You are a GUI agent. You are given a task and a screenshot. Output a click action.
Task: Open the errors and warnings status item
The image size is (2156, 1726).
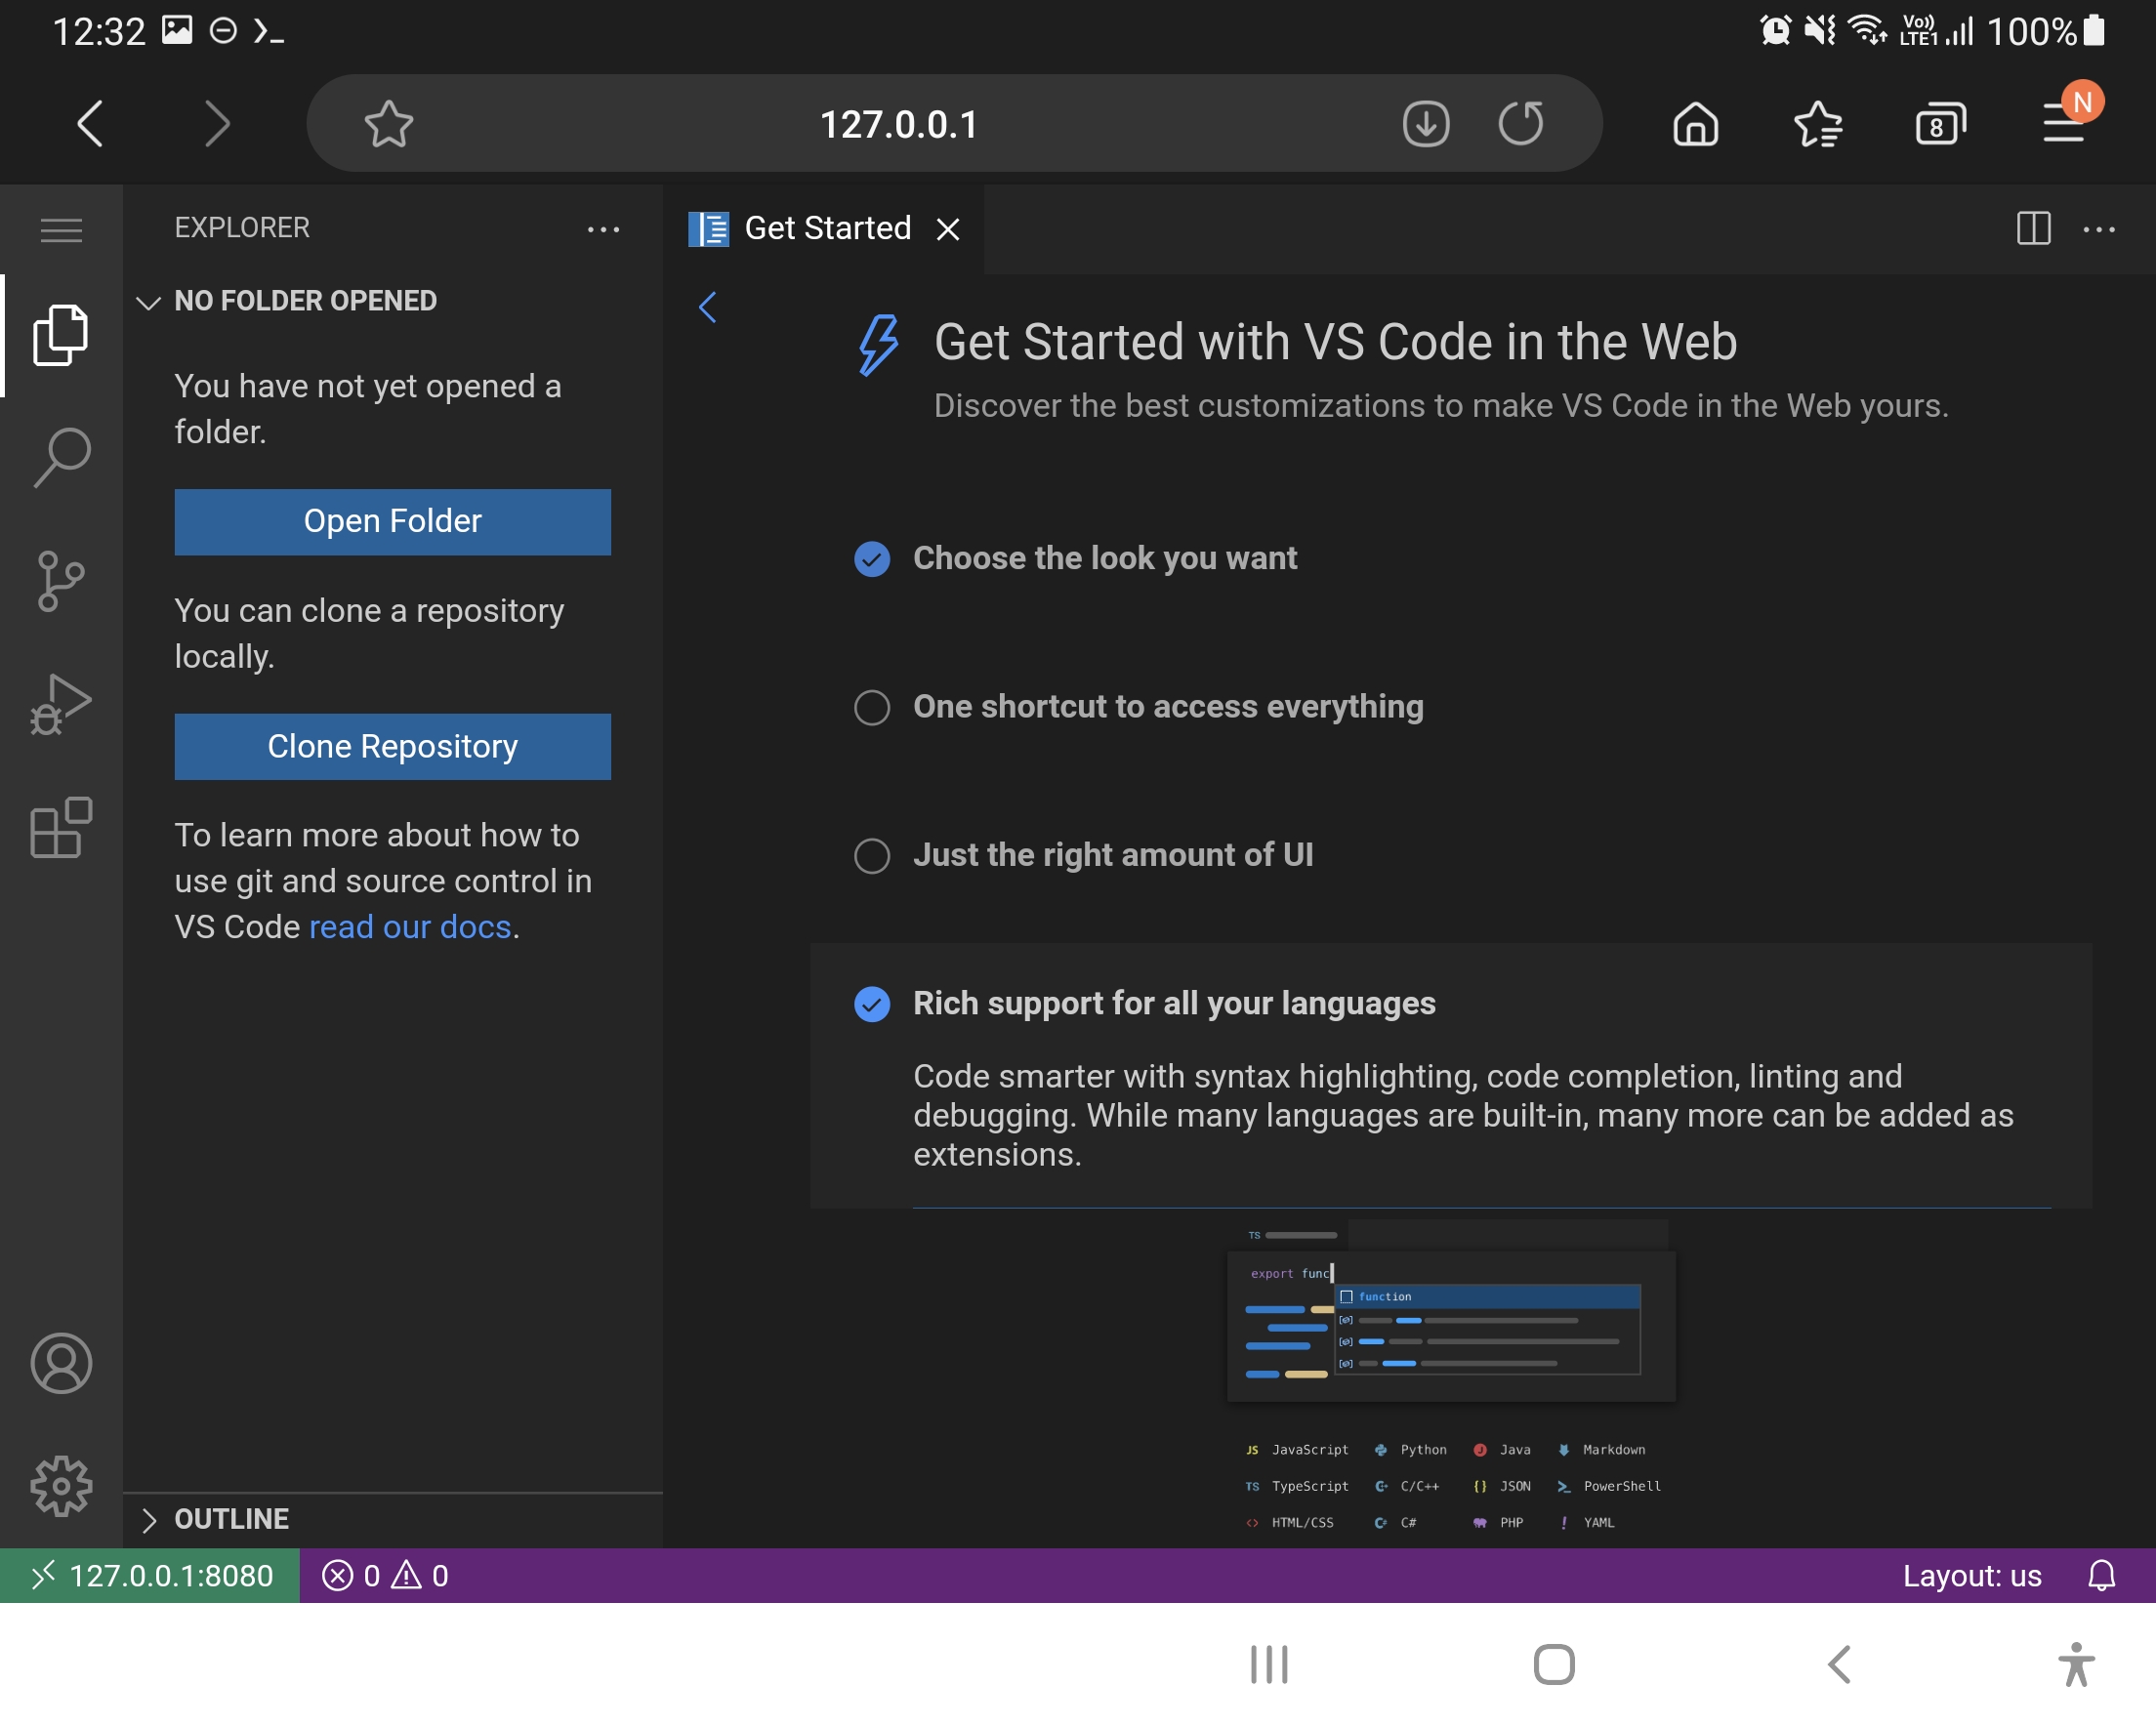coord(385,1575)
